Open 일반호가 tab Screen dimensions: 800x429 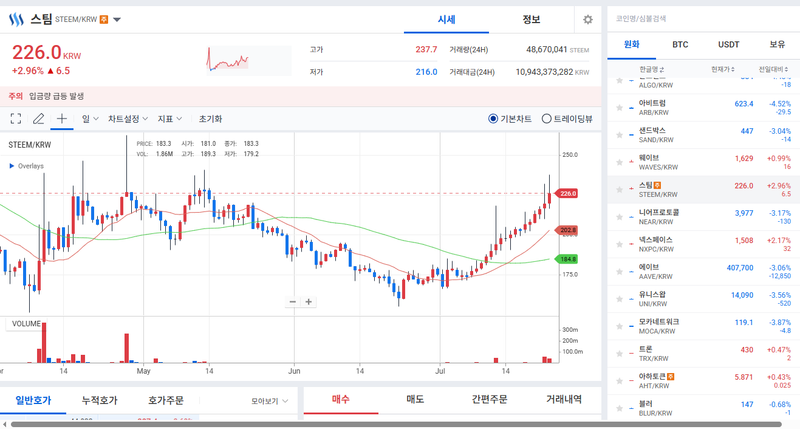(33, 400)
